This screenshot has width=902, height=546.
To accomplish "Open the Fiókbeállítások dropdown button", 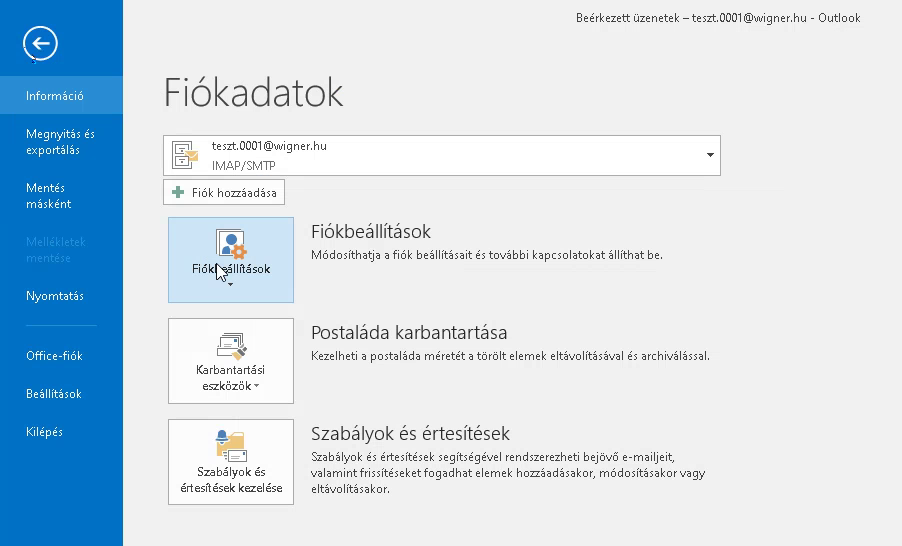I will (231, 259).
